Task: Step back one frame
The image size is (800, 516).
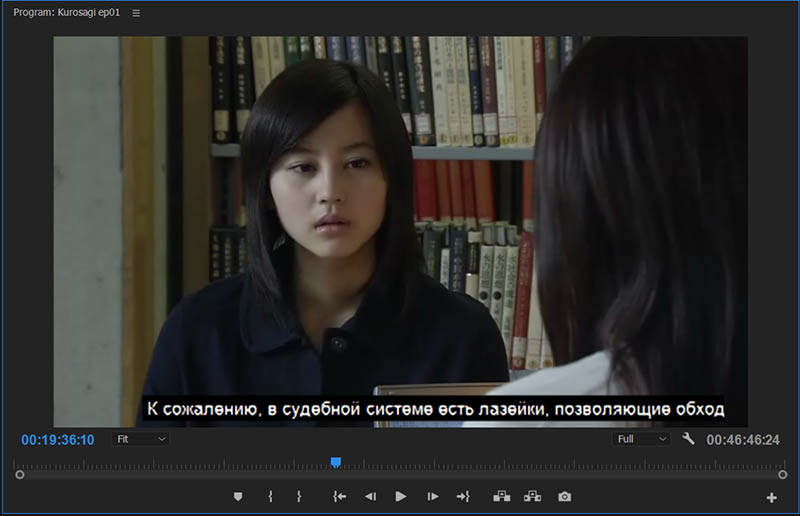Action: pos(370,497)
